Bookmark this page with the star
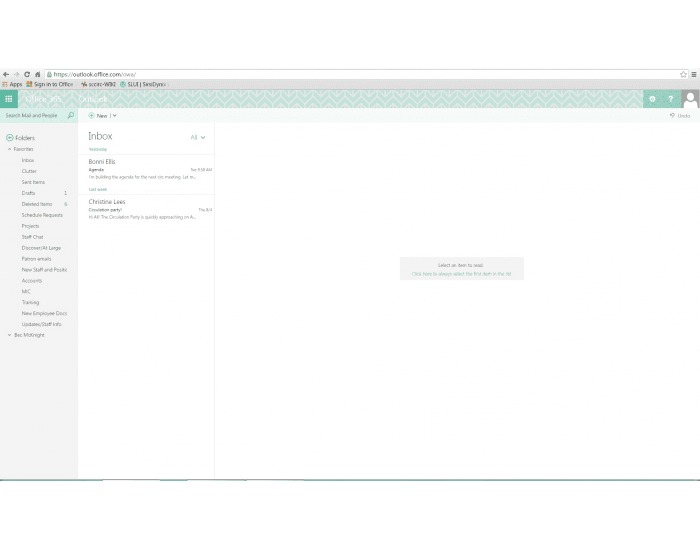This screenshot has height=550, width=700. 683,75
